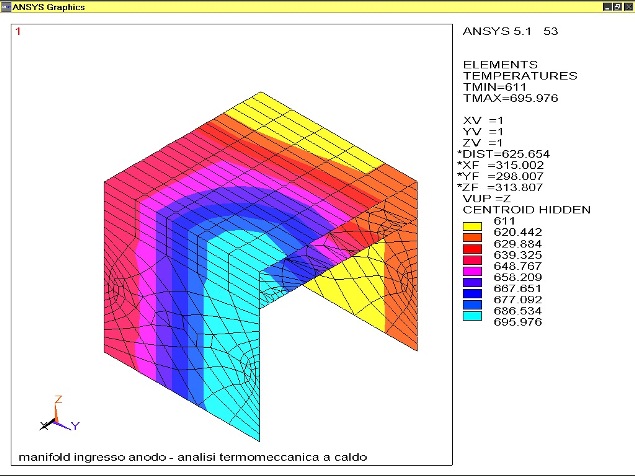Click the 'TMIN=611' value
Screen dimensions: 635x476
point(494,87)
